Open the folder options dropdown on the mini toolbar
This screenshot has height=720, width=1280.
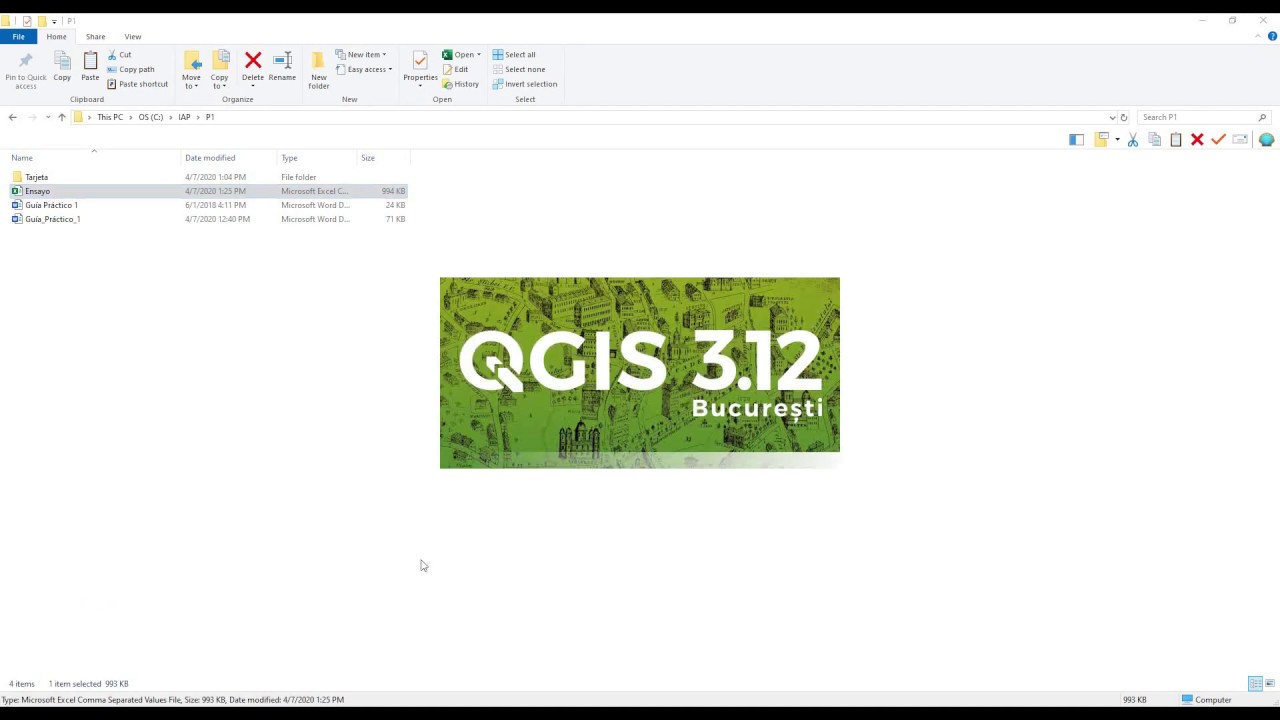point(1117,140)
